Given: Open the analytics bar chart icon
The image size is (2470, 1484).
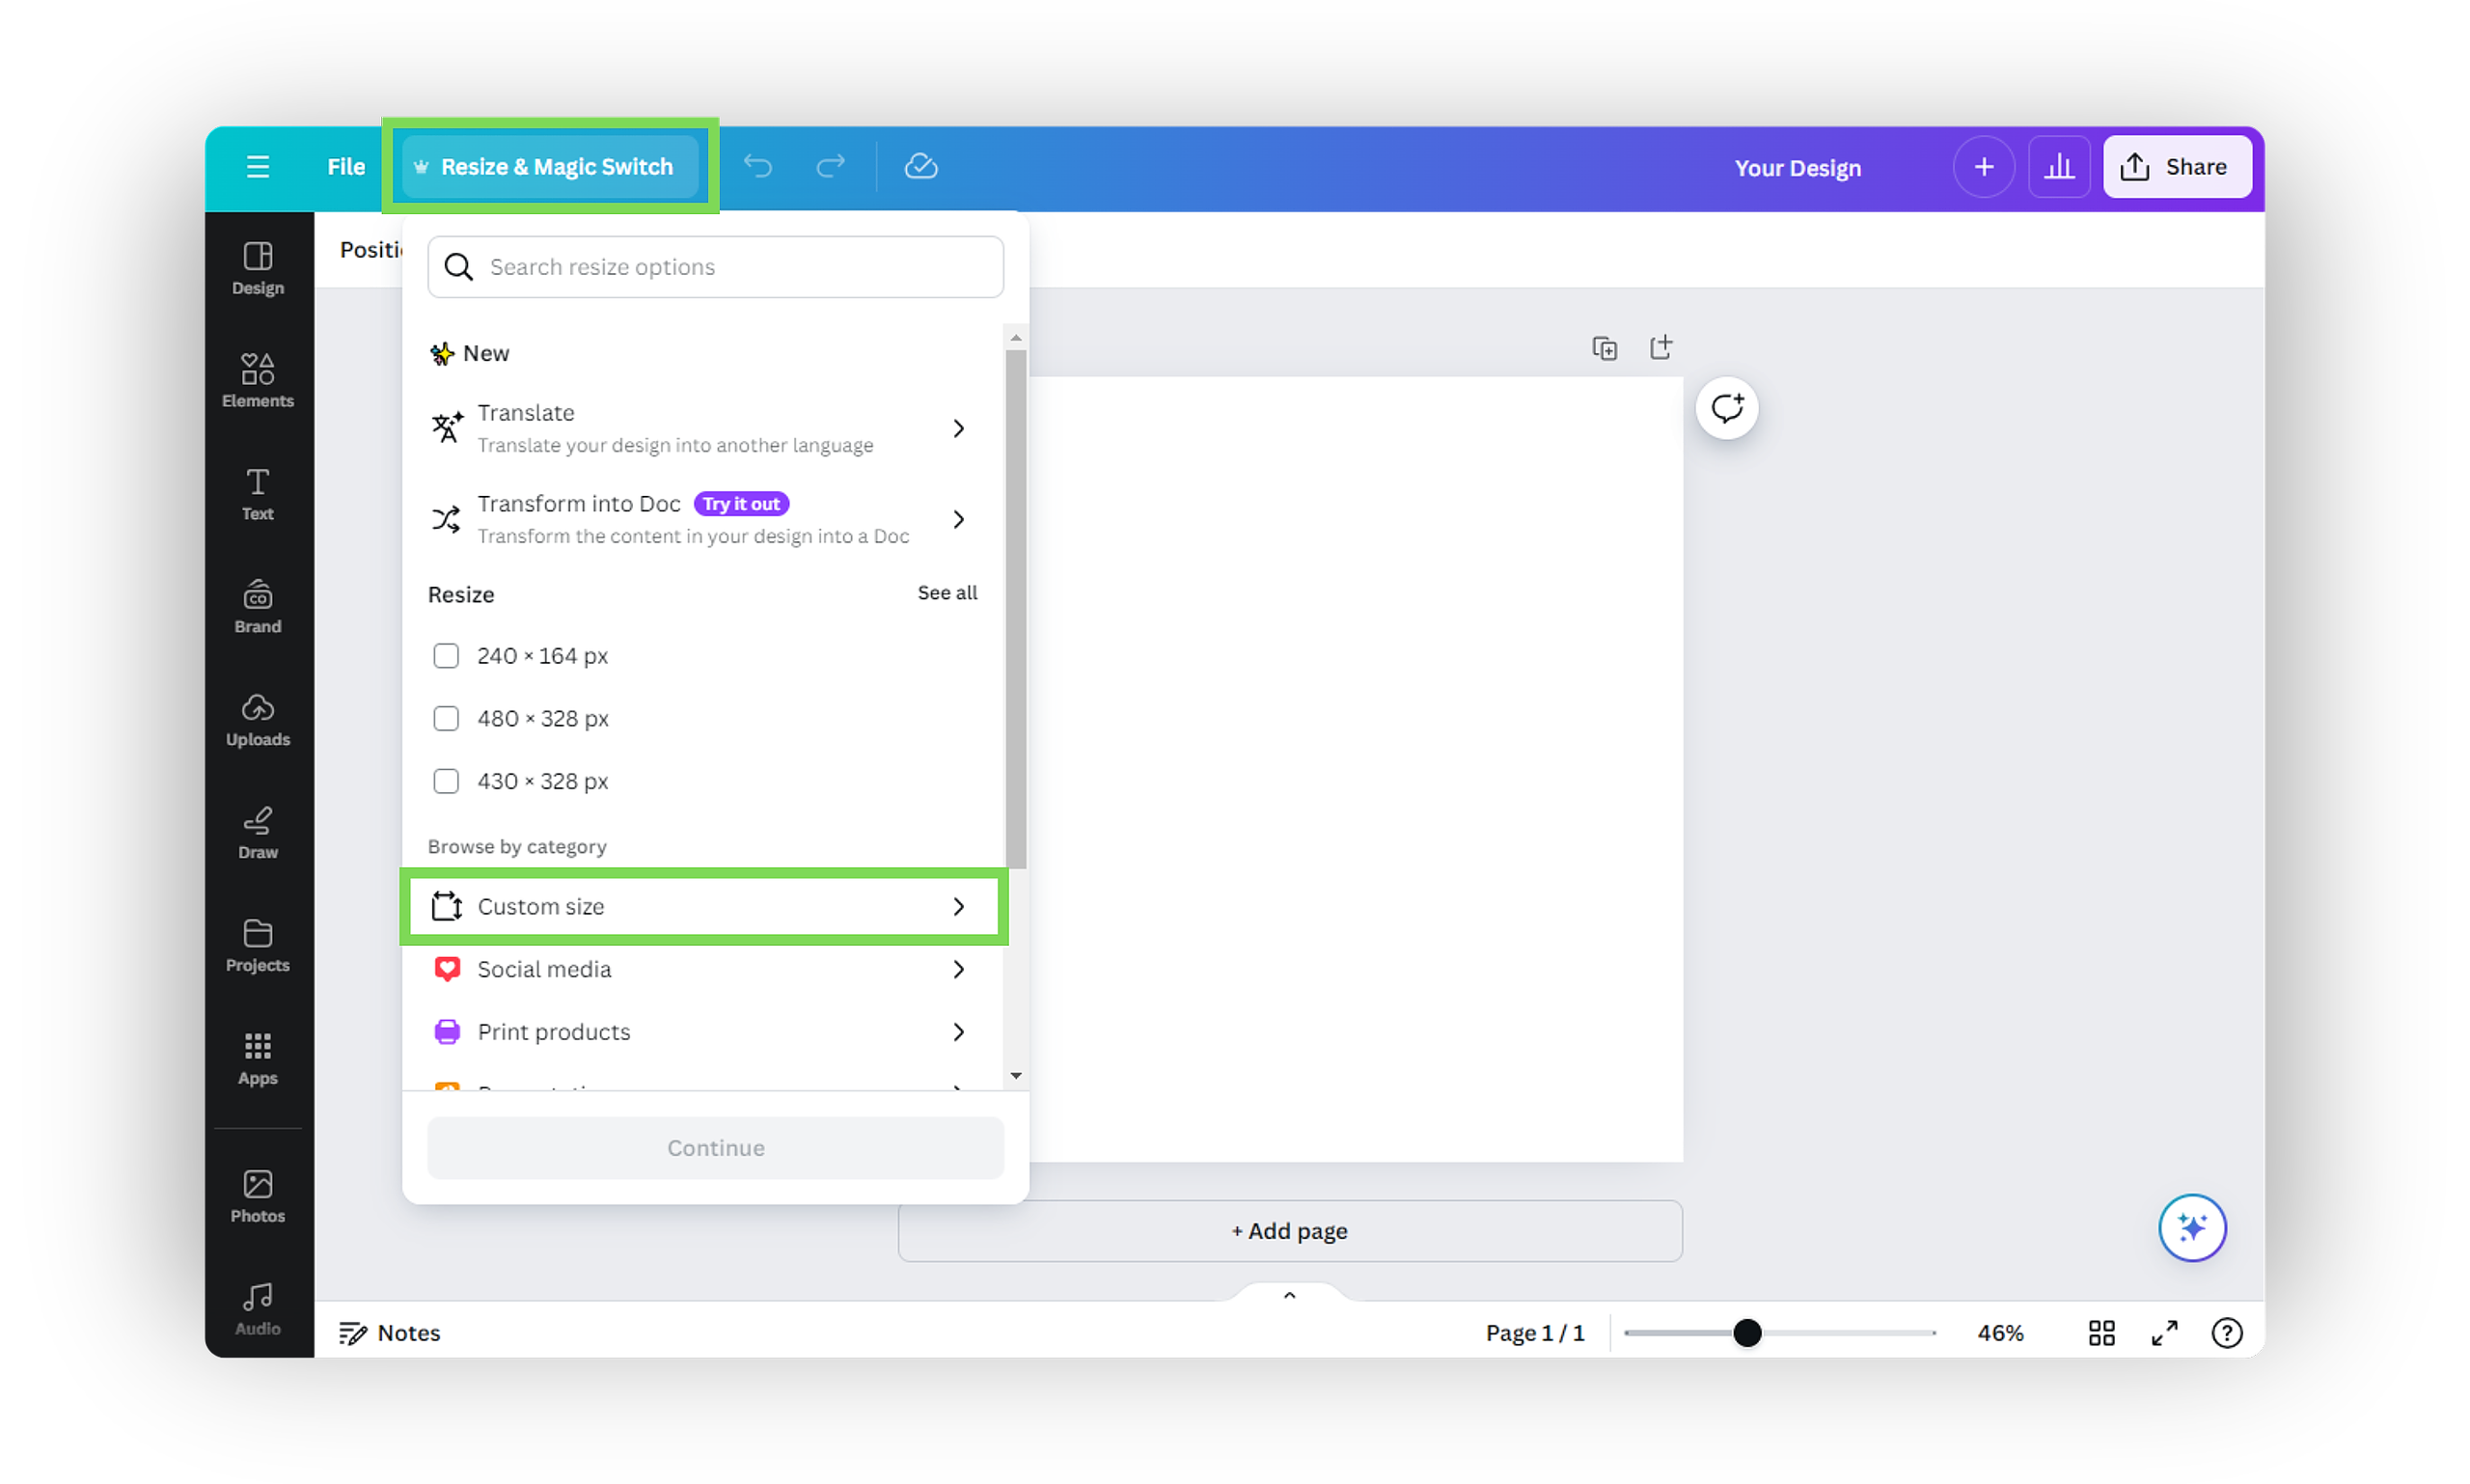Looking at the screenshot, I should click(x=2058, y=166).
